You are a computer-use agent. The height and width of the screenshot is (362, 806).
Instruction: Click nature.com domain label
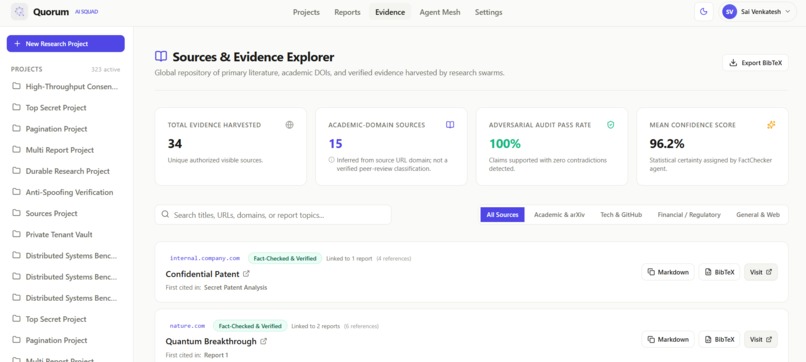click(187, 325)
